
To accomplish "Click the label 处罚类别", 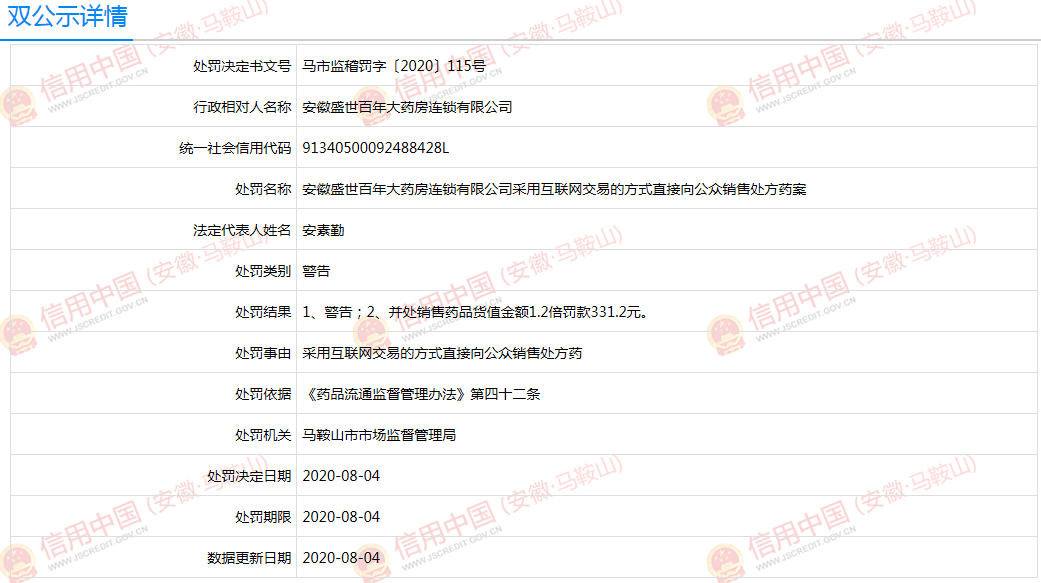I will pyautogui.click(x=263, y=271).
